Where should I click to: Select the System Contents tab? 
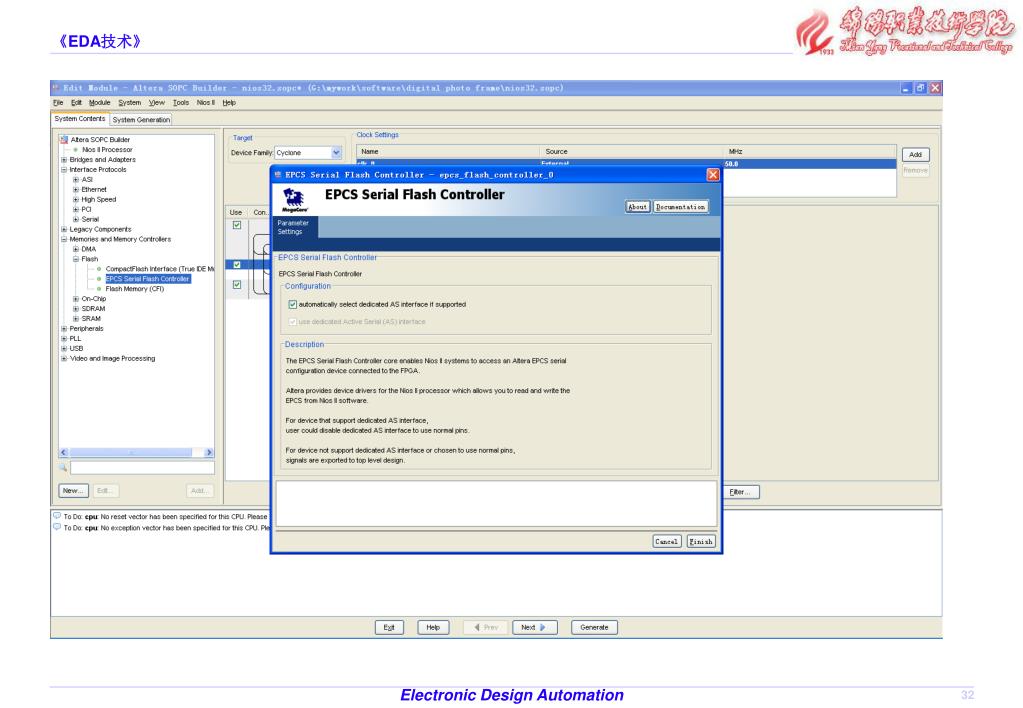click(80, 119)
